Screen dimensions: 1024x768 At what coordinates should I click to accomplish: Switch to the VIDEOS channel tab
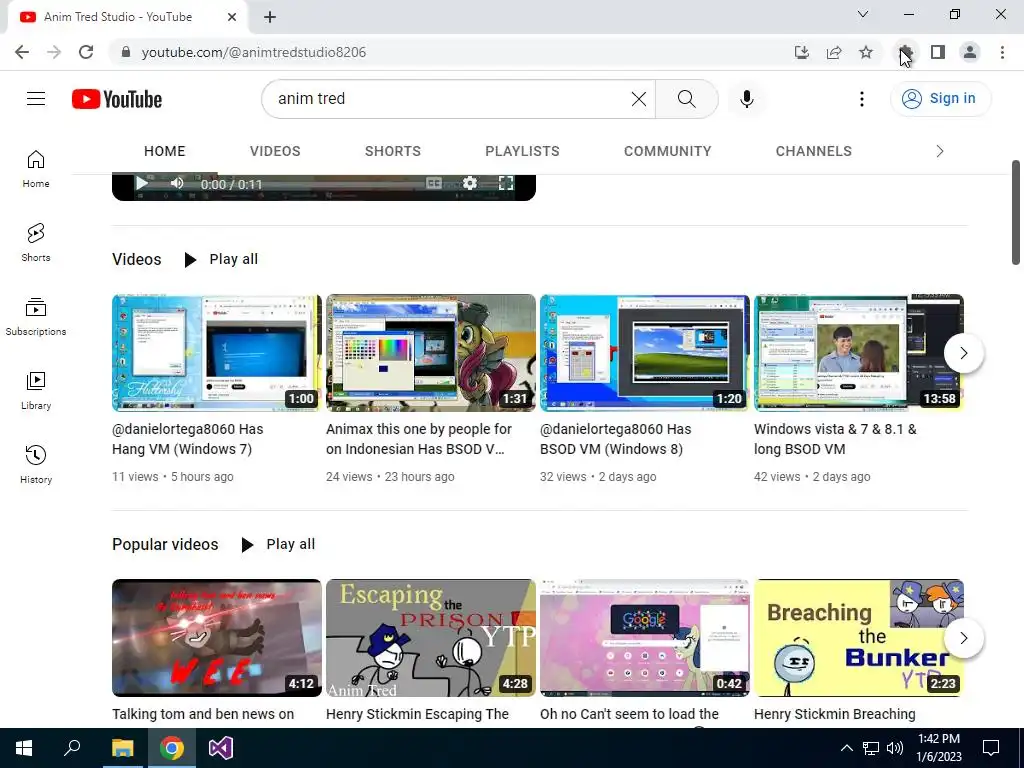(x=275, y=151)
